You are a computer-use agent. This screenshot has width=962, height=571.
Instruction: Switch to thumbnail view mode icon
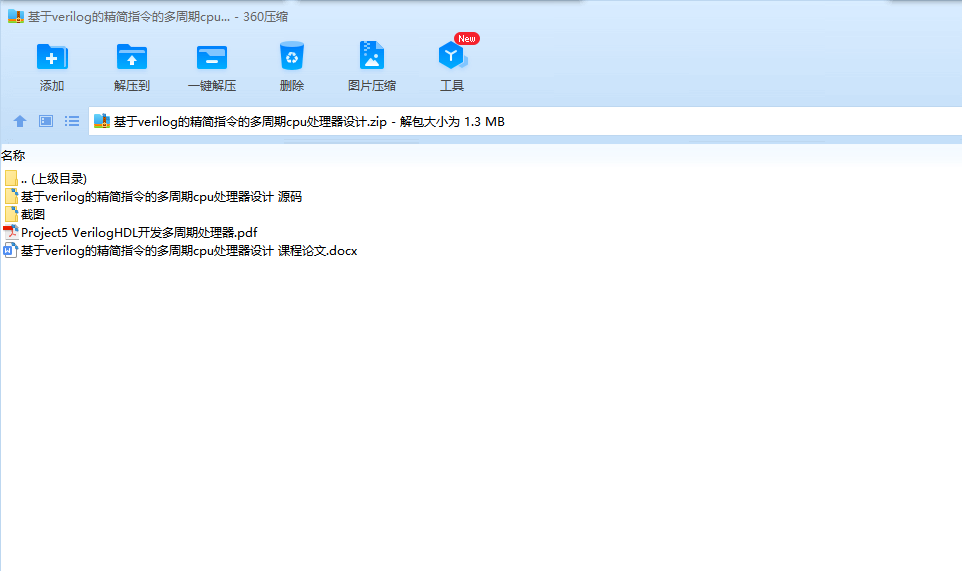point(46,121)
